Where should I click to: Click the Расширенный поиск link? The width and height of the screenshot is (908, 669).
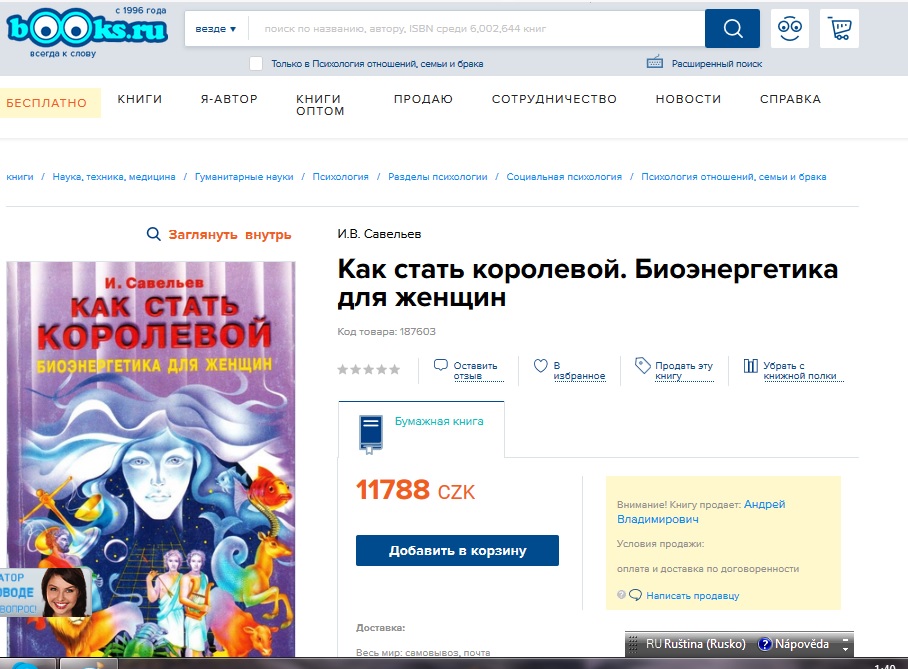717,64
